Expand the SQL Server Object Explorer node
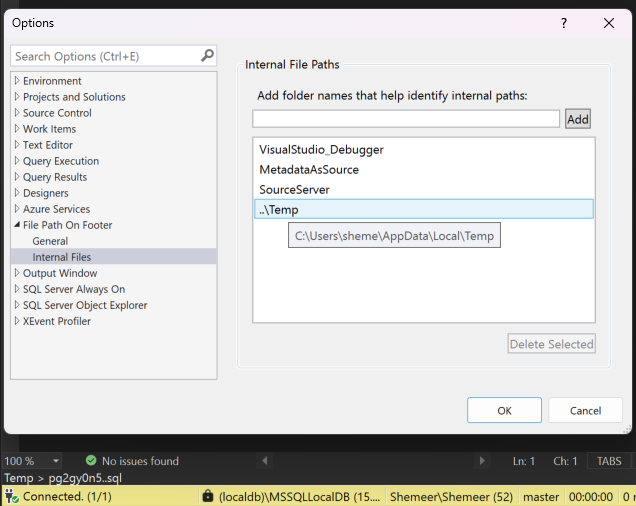Viewport: 636px width, 506px height. [17, 305]
